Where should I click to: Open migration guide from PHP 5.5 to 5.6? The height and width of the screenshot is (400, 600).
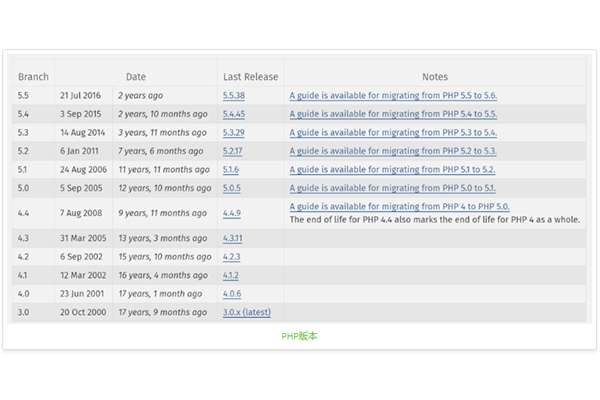click(x=393, y=95)
